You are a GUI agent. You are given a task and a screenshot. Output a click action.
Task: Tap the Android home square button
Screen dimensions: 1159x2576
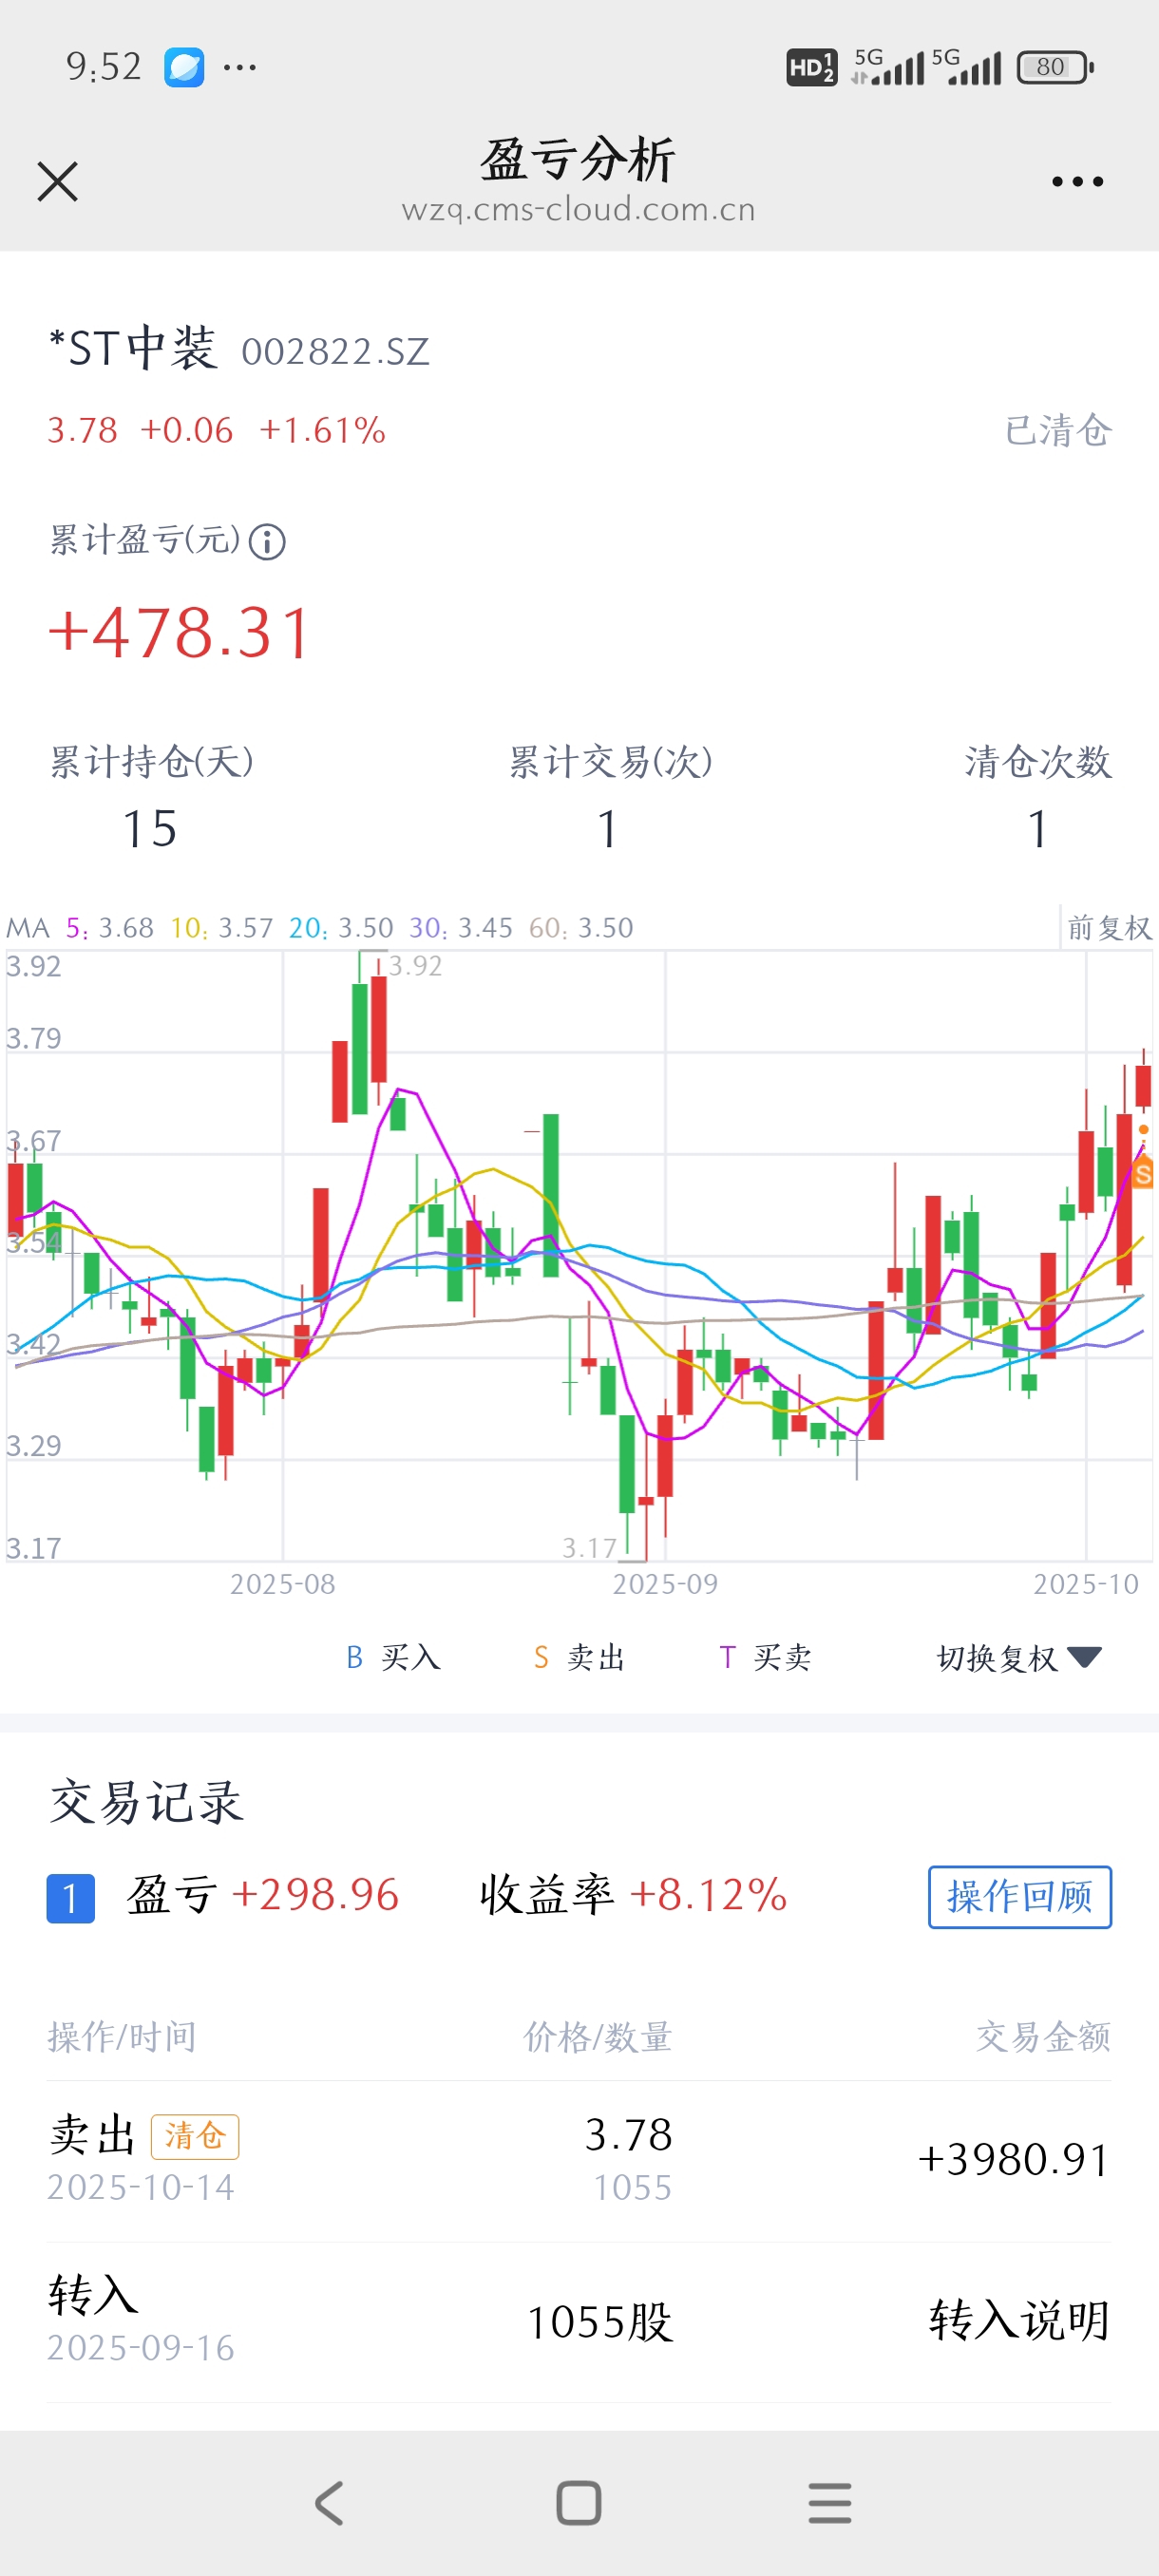tap(579, 2503)
